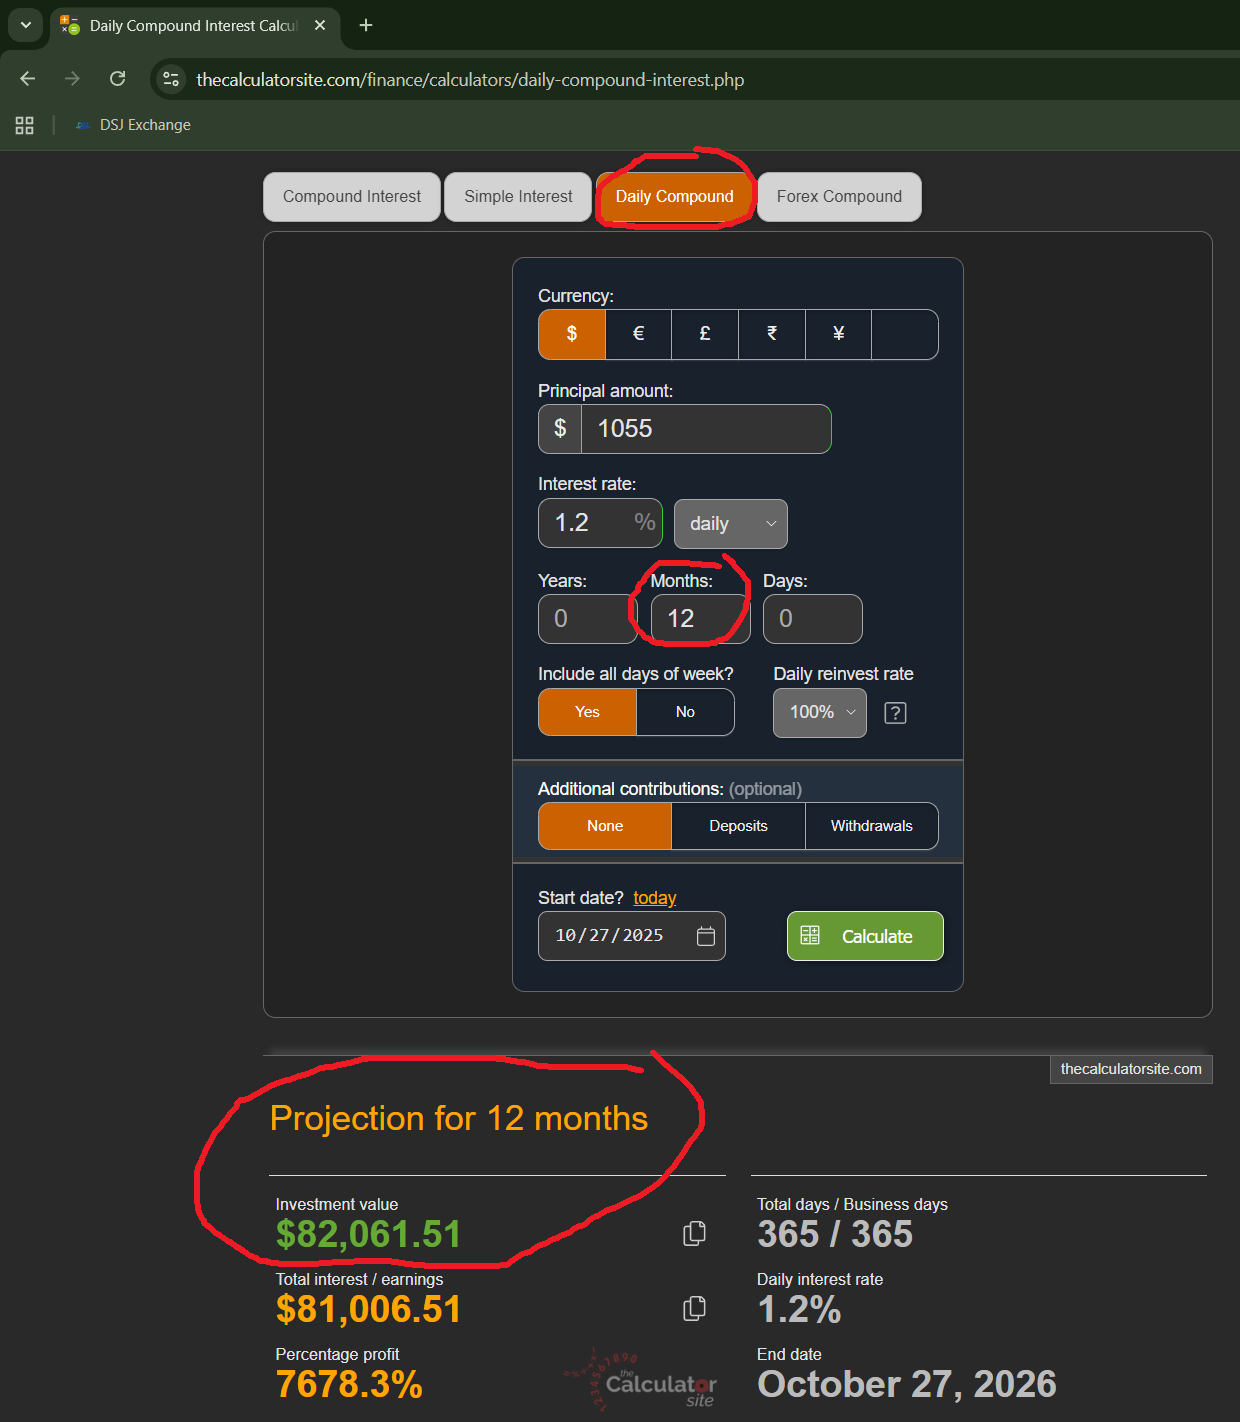This screenshot has width=1240, height=1422.
Task: Reload the page
Action: point(117,79)
